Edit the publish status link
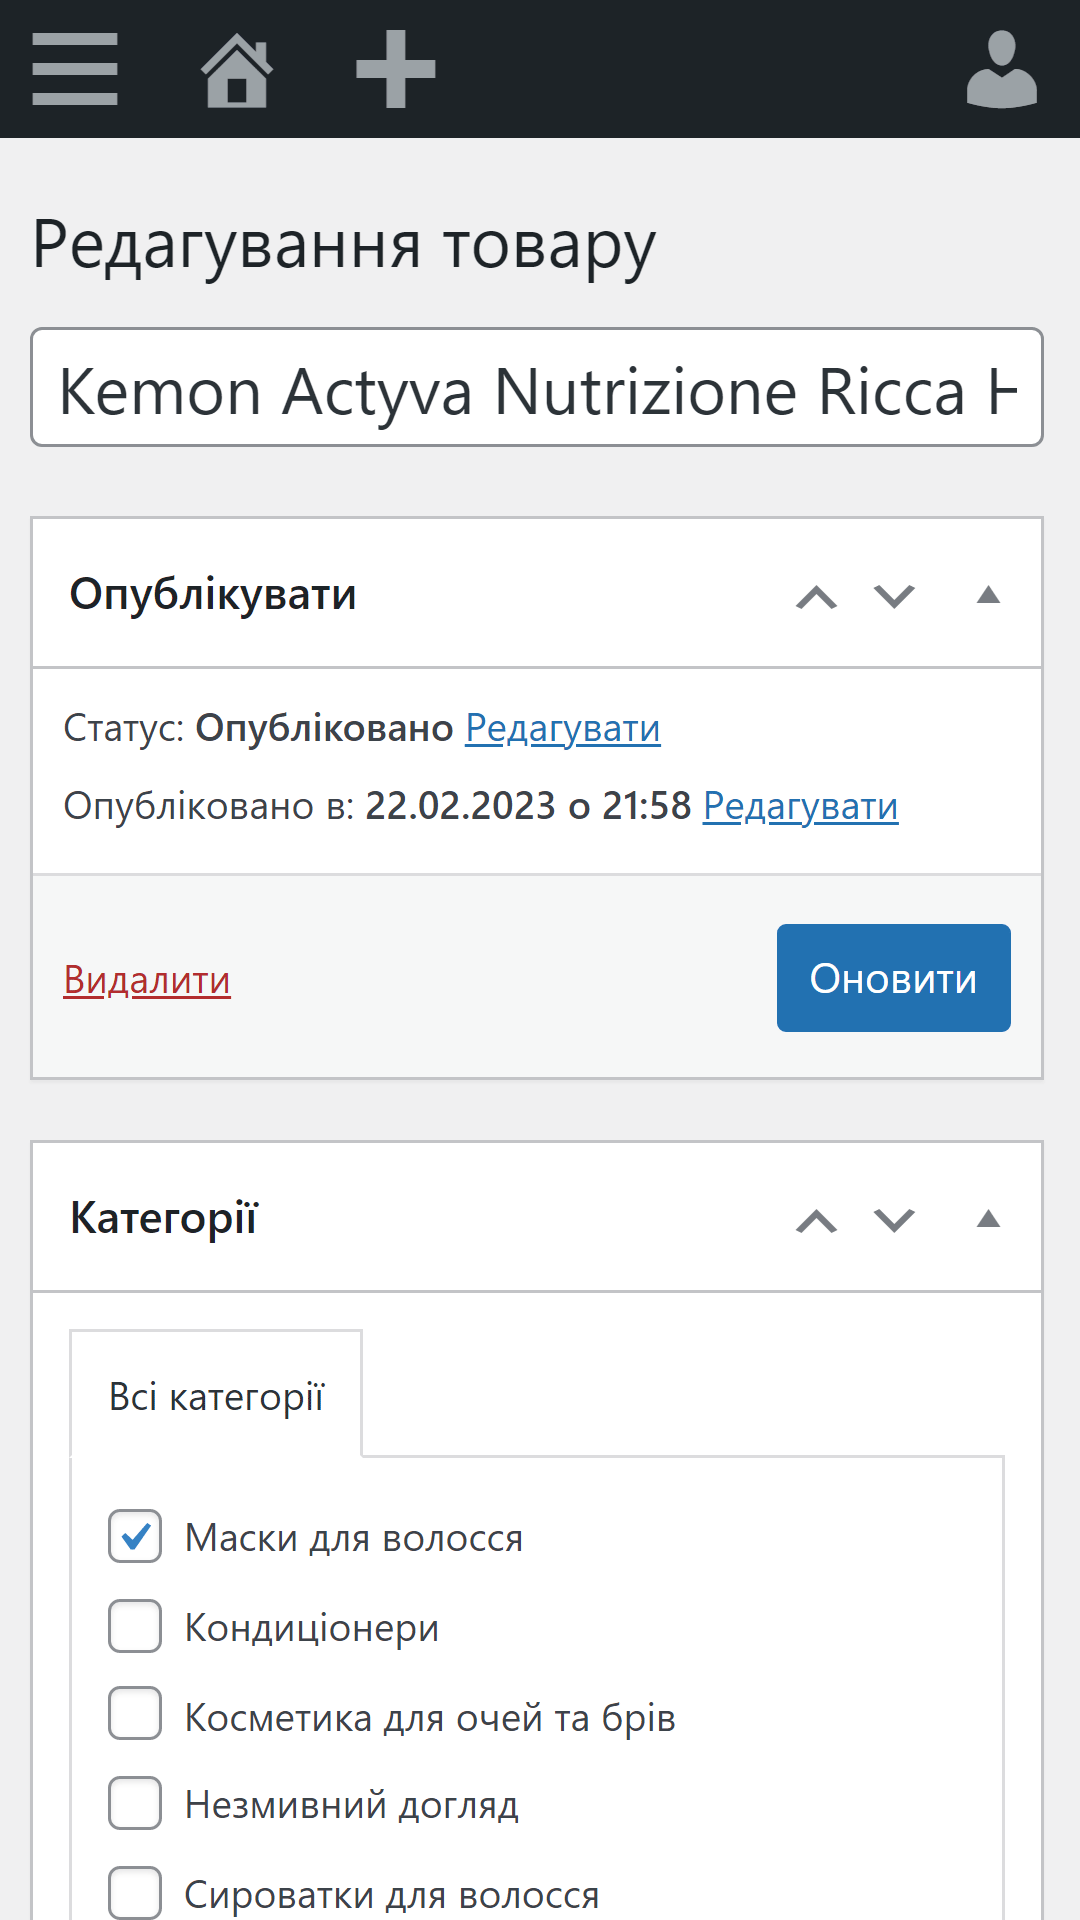 coord(562,728)
